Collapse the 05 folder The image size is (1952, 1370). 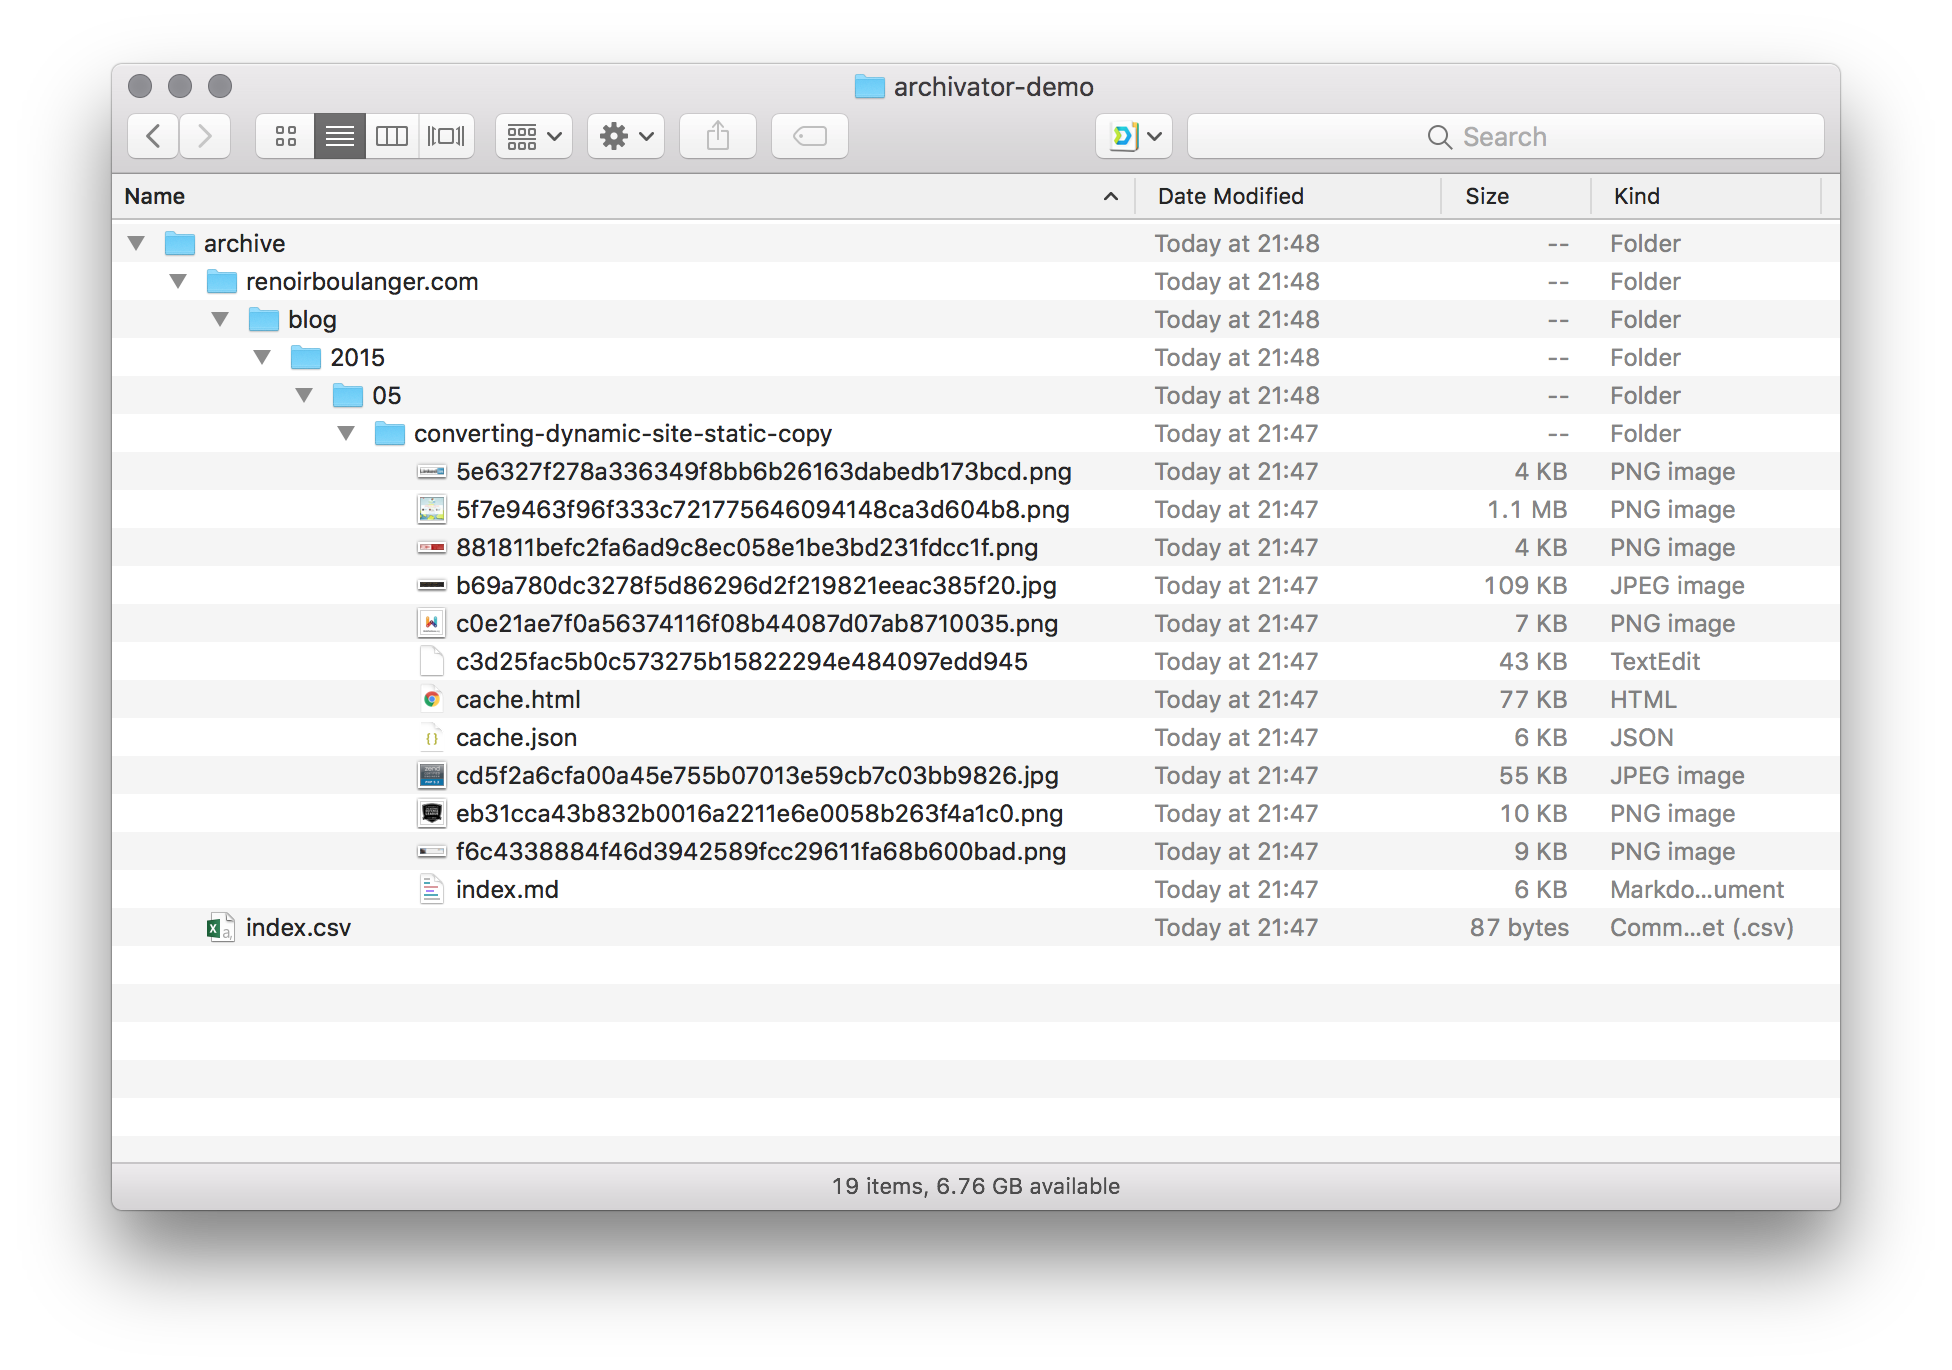coord(305,395)
